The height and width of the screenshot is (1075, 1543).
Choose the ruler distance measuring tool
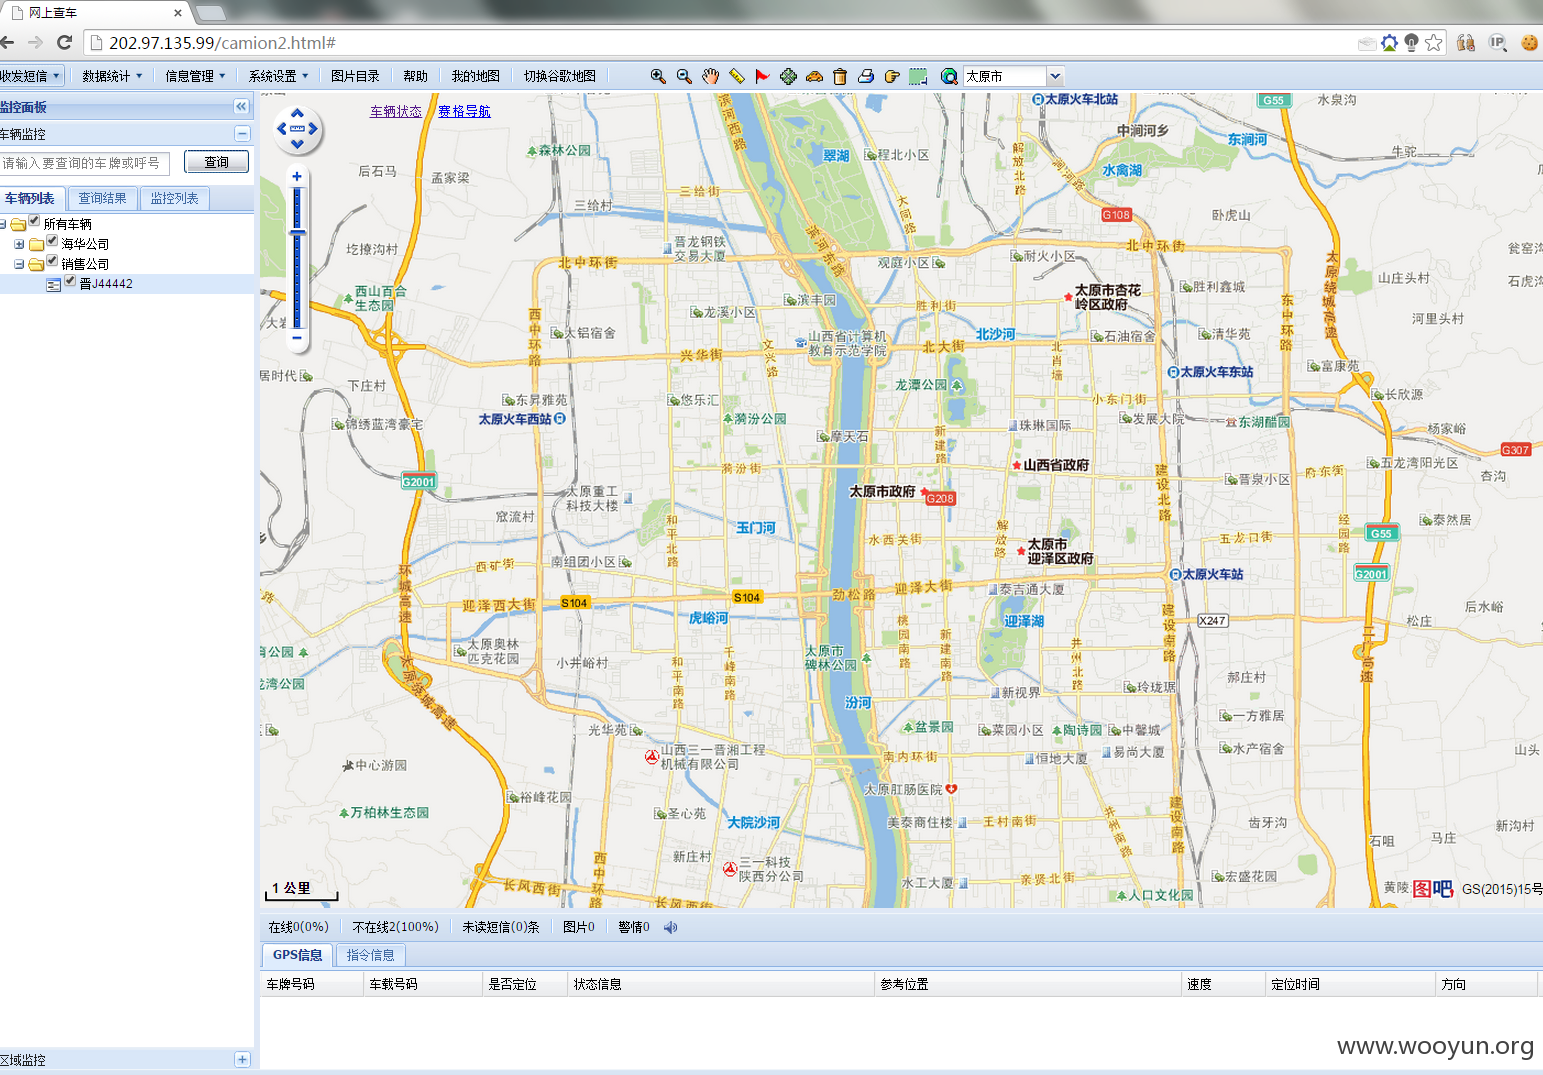(x=737, y=76)
